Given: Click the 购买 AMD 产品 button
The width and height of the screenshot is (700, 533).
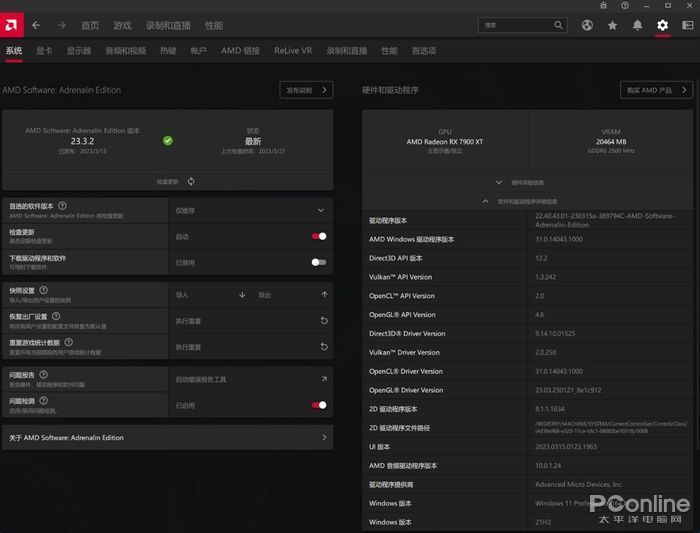Looking at the screenshot, I should [656, 90].
